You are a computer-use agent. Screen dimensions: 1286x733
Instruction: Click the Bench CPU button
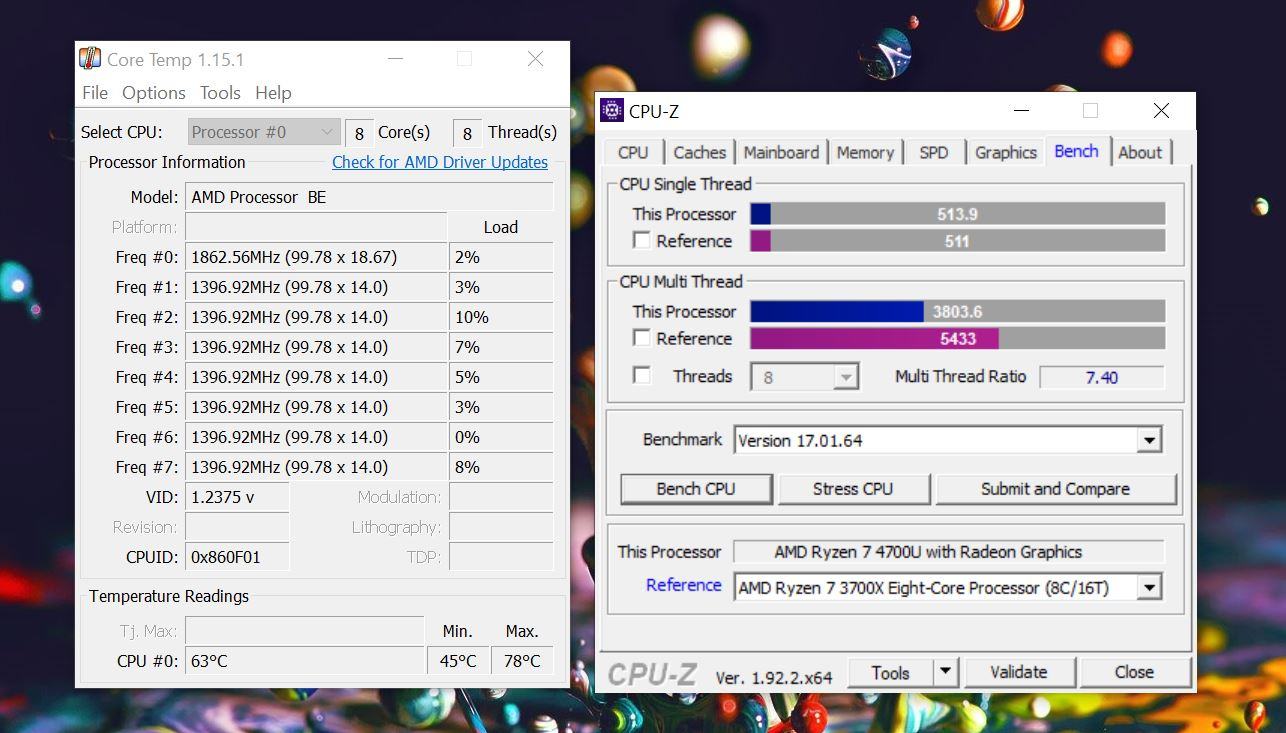[696, 489]
